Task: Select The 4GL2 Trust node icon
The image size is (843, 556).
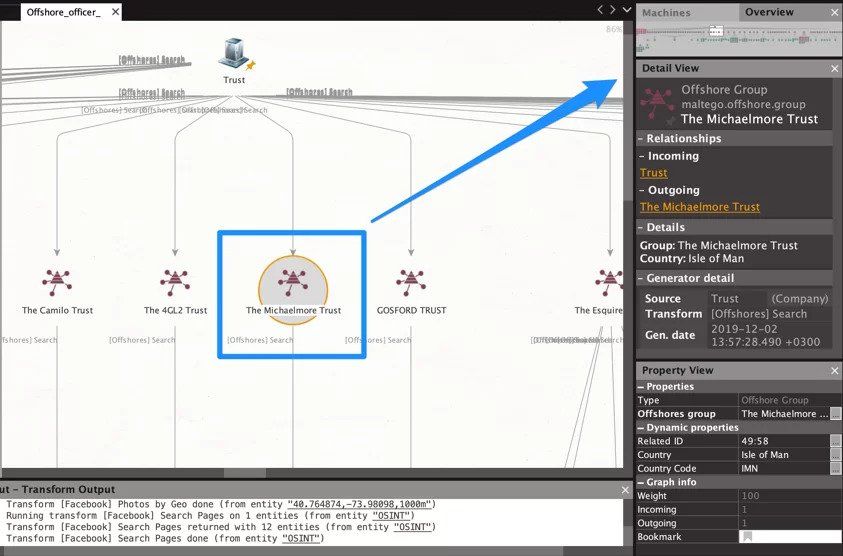Action: pyautogui.click(x=174, y=282)
